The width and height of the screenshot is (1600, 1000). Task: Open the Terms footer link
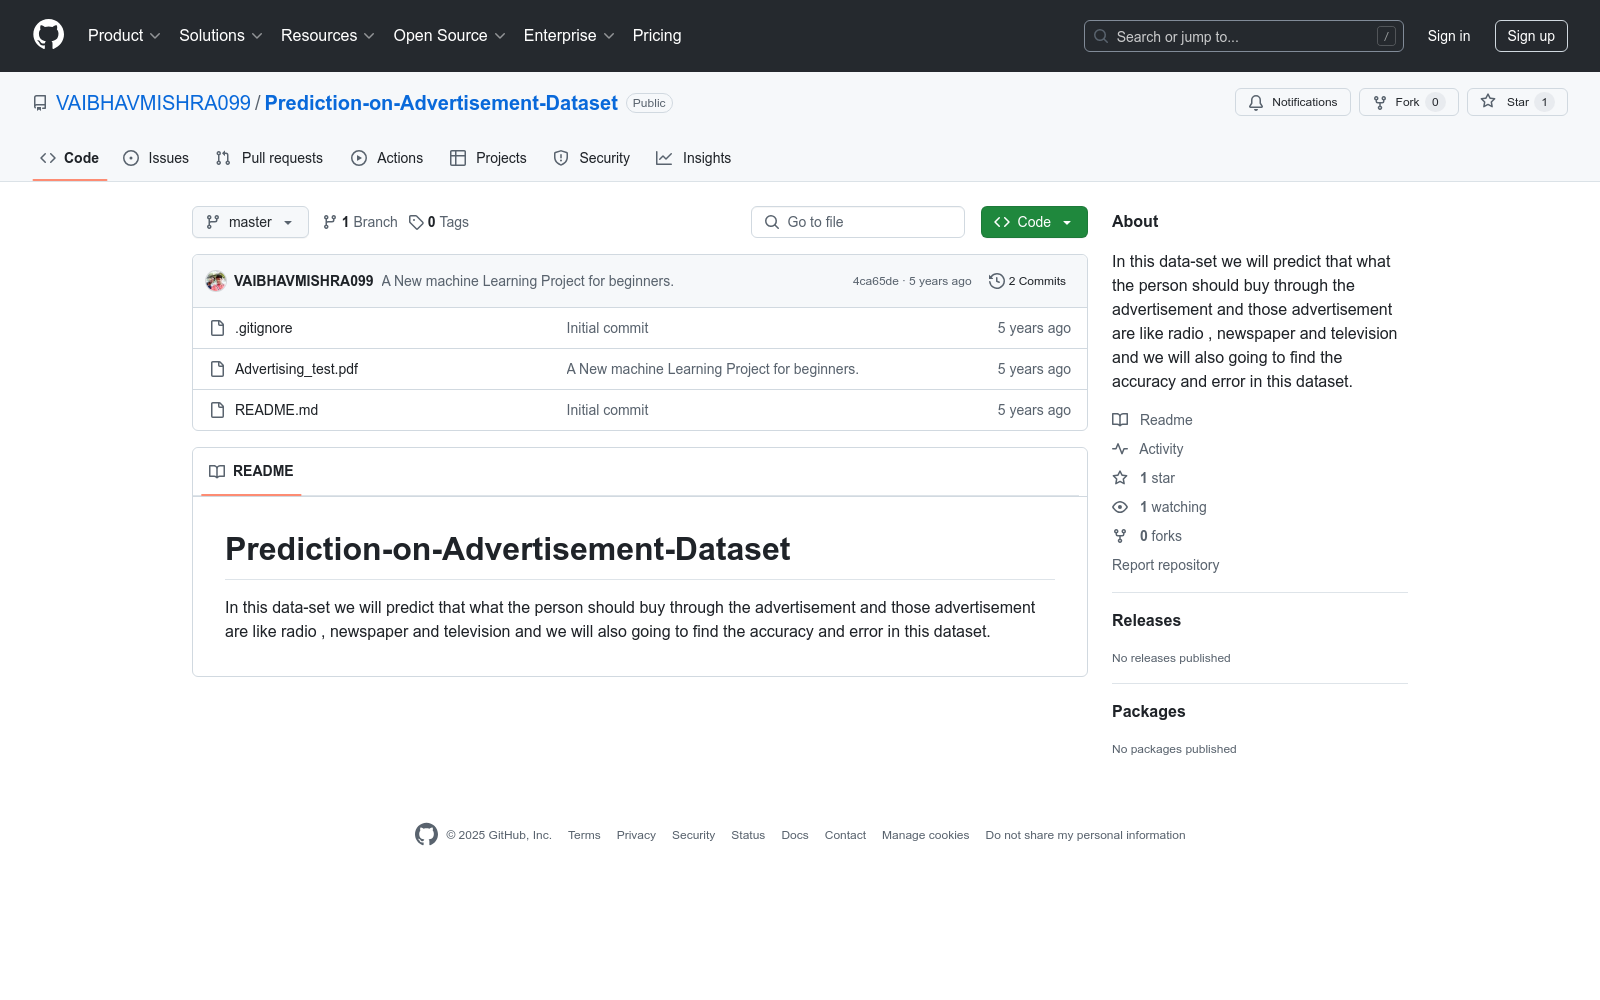584,835
